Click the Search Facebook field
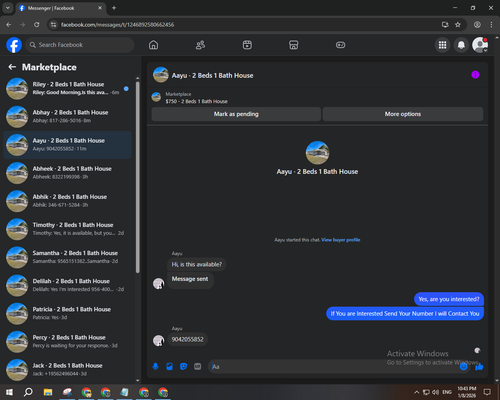 pos(80,45)
